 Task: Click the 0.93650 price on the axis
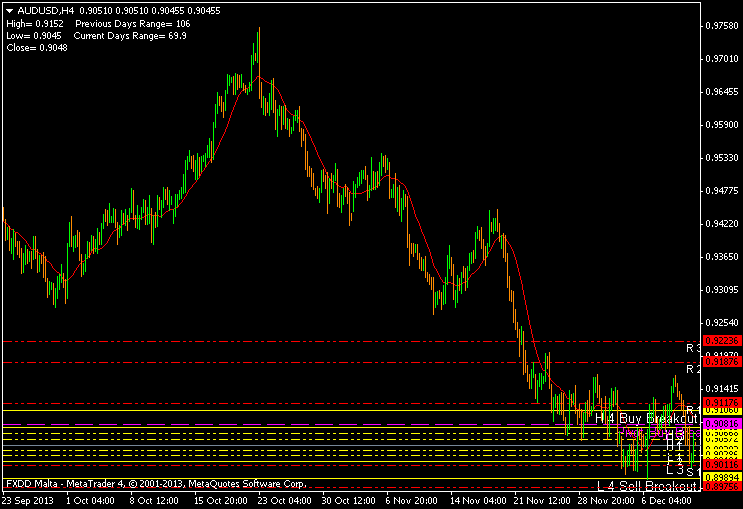(x=721, y=256)
